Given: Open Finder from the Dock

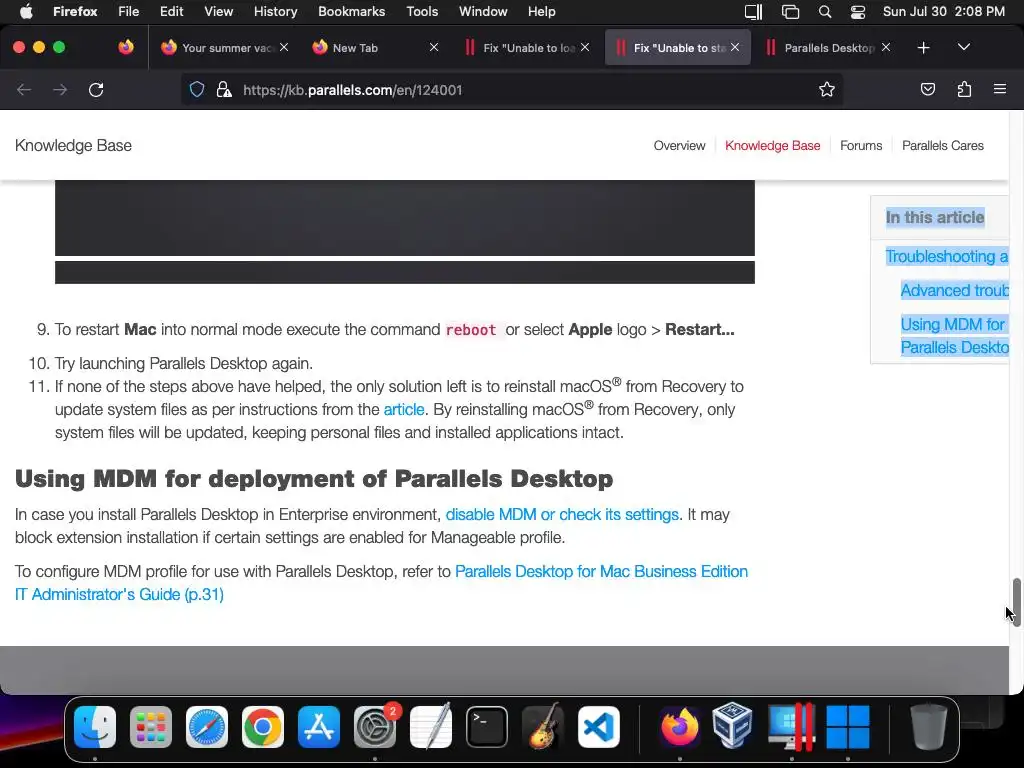Looking at the screenshot, I should click(x=95, y=727).
